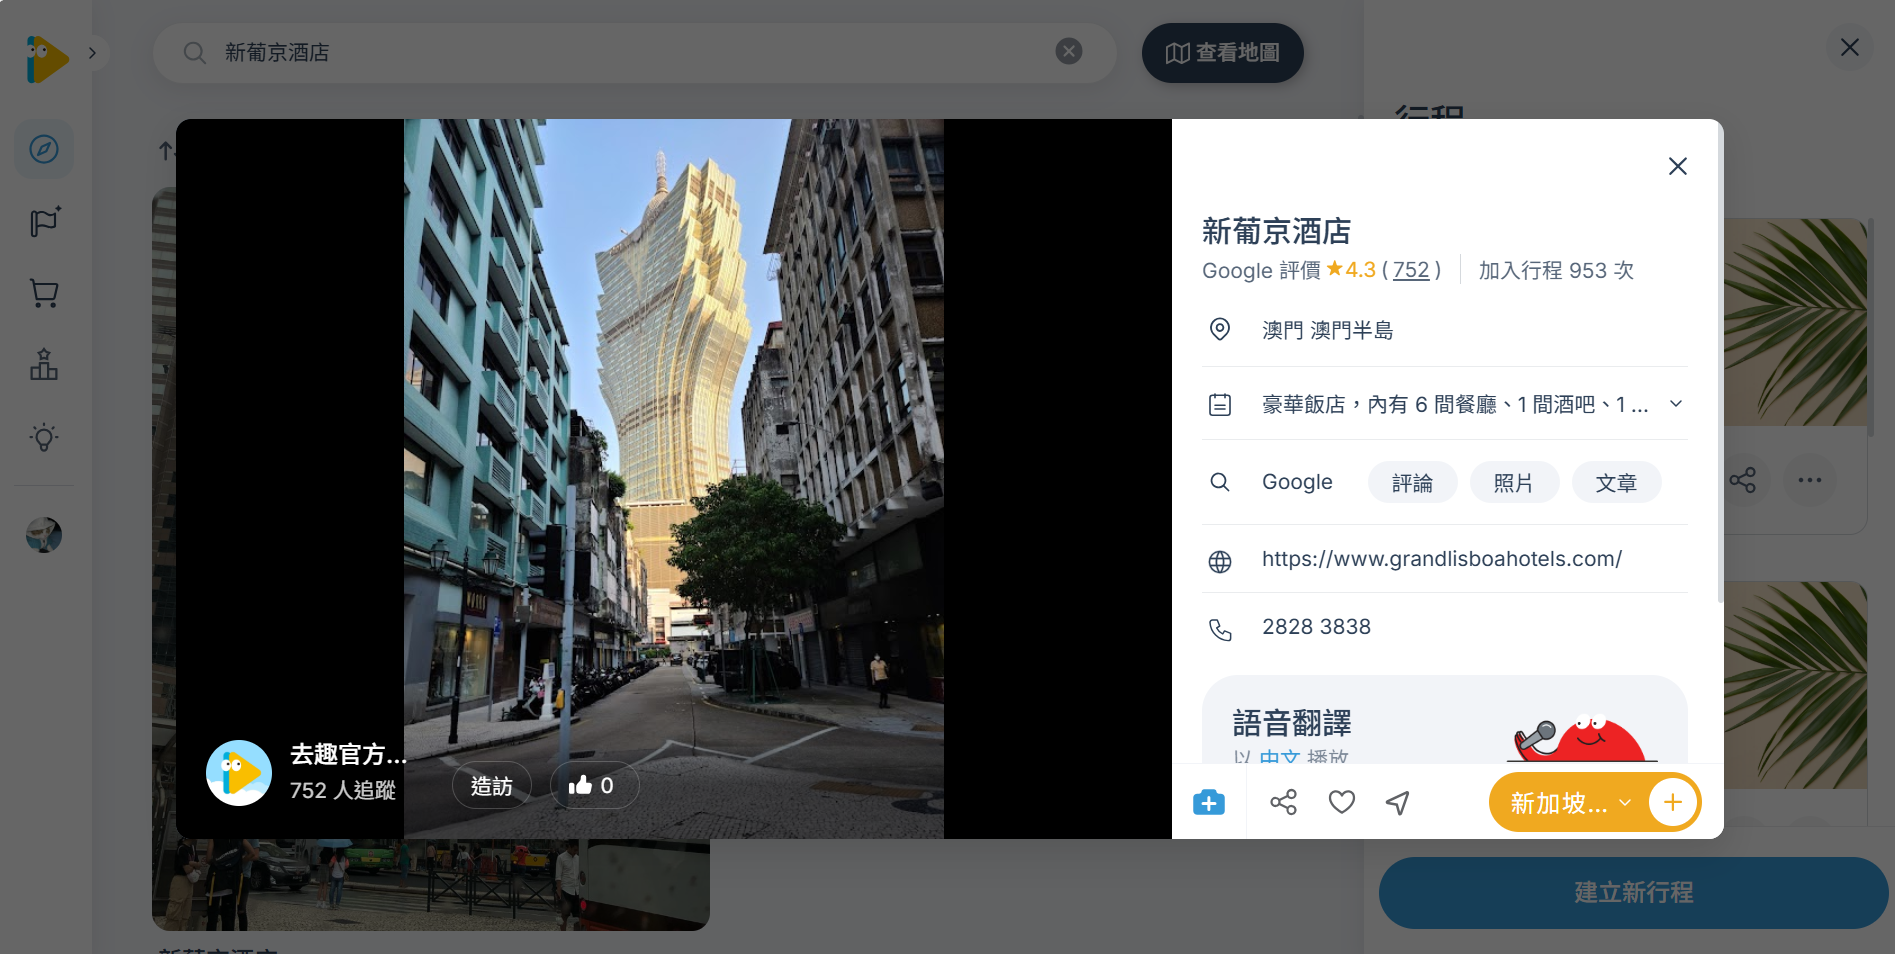Click the 去趣官方... author name
This screenshot has height=954, width=1895.
click(x=349, y=754)
